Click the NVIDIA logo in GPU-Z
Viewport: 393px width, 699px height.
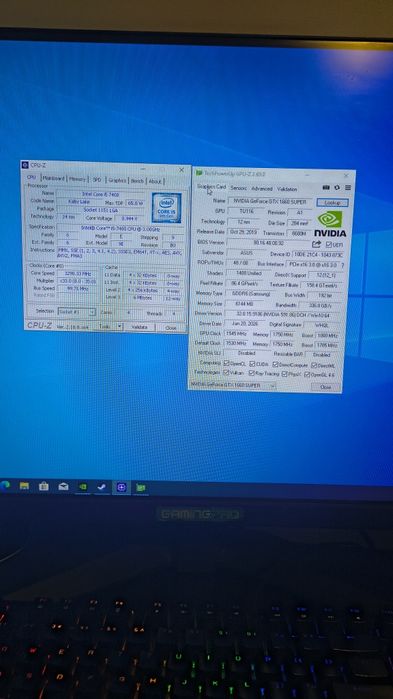[x=330, y=224]
